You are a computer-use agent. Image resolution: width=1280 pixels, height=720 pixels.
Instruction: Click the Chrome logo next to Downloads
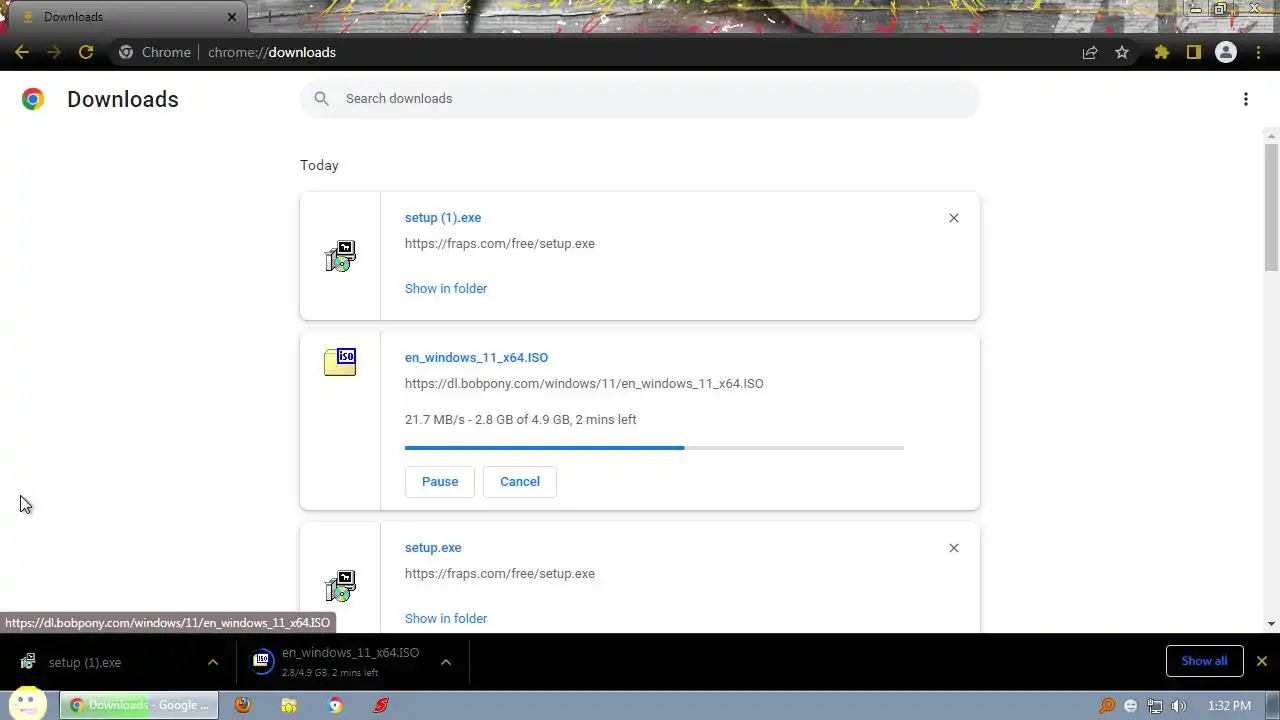[x=33, y=99]
